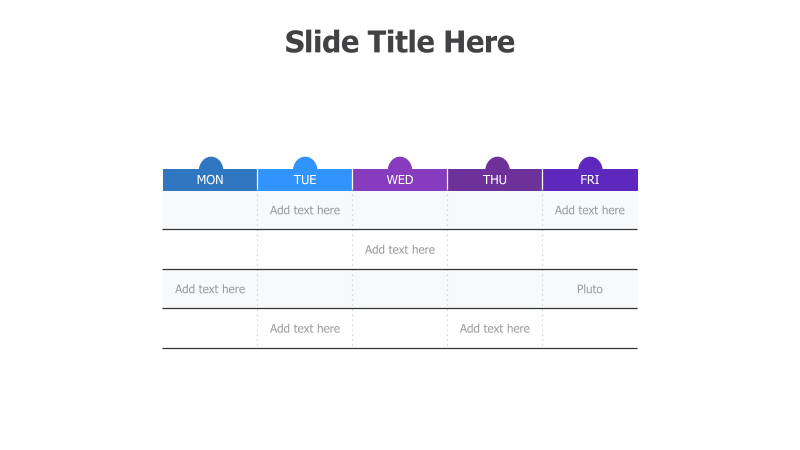This screenshot has width=800, height=450.
Task: Select the FRI header tab
Action: [590, 180]
